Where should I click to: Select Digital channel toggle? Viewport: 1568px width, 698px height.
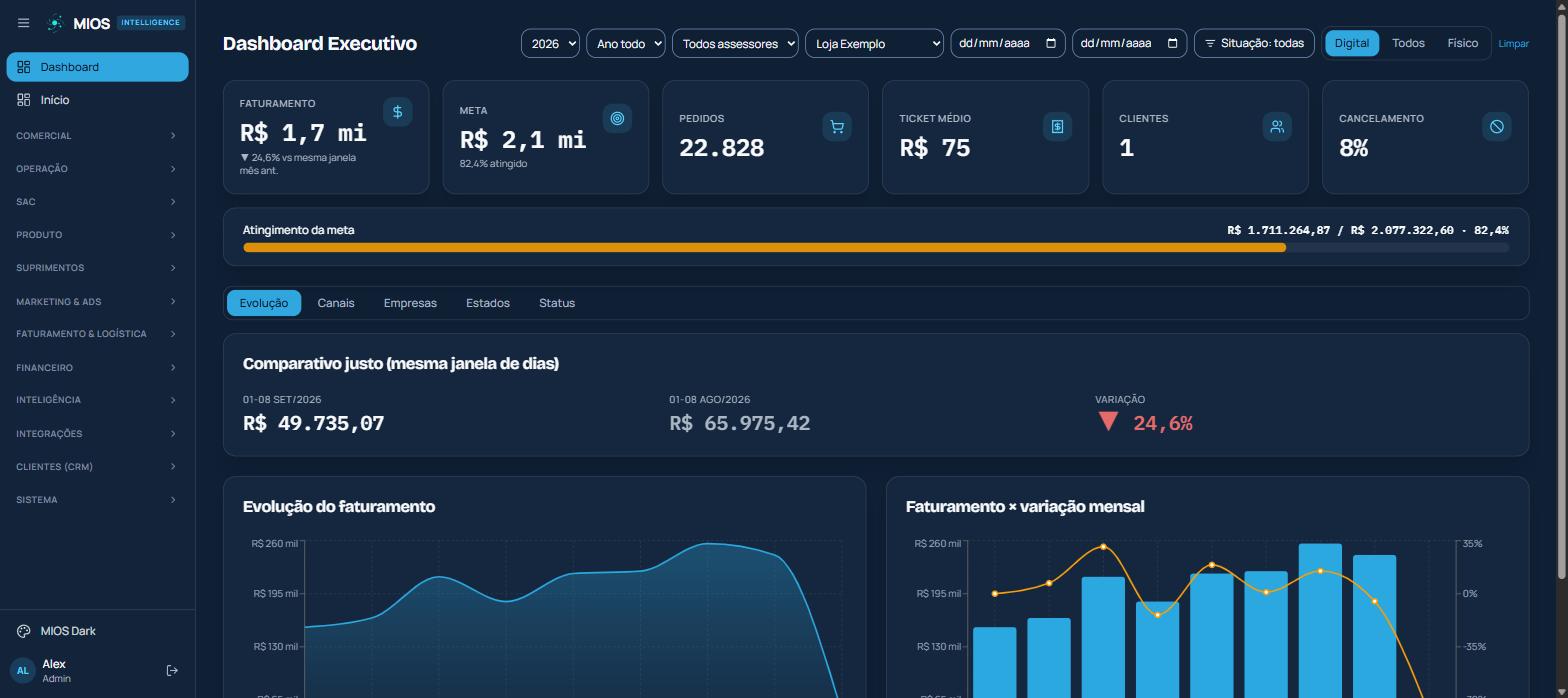(1352, 43)
